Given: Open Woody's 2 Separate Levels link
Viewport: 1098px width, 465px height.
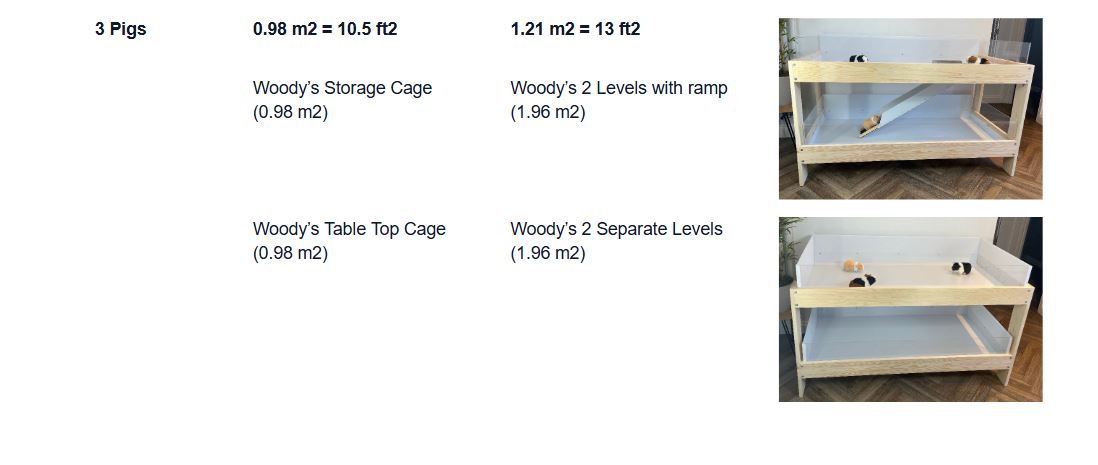Looking at the screenshot, I should pyautogui.click(x=616, y=229).
